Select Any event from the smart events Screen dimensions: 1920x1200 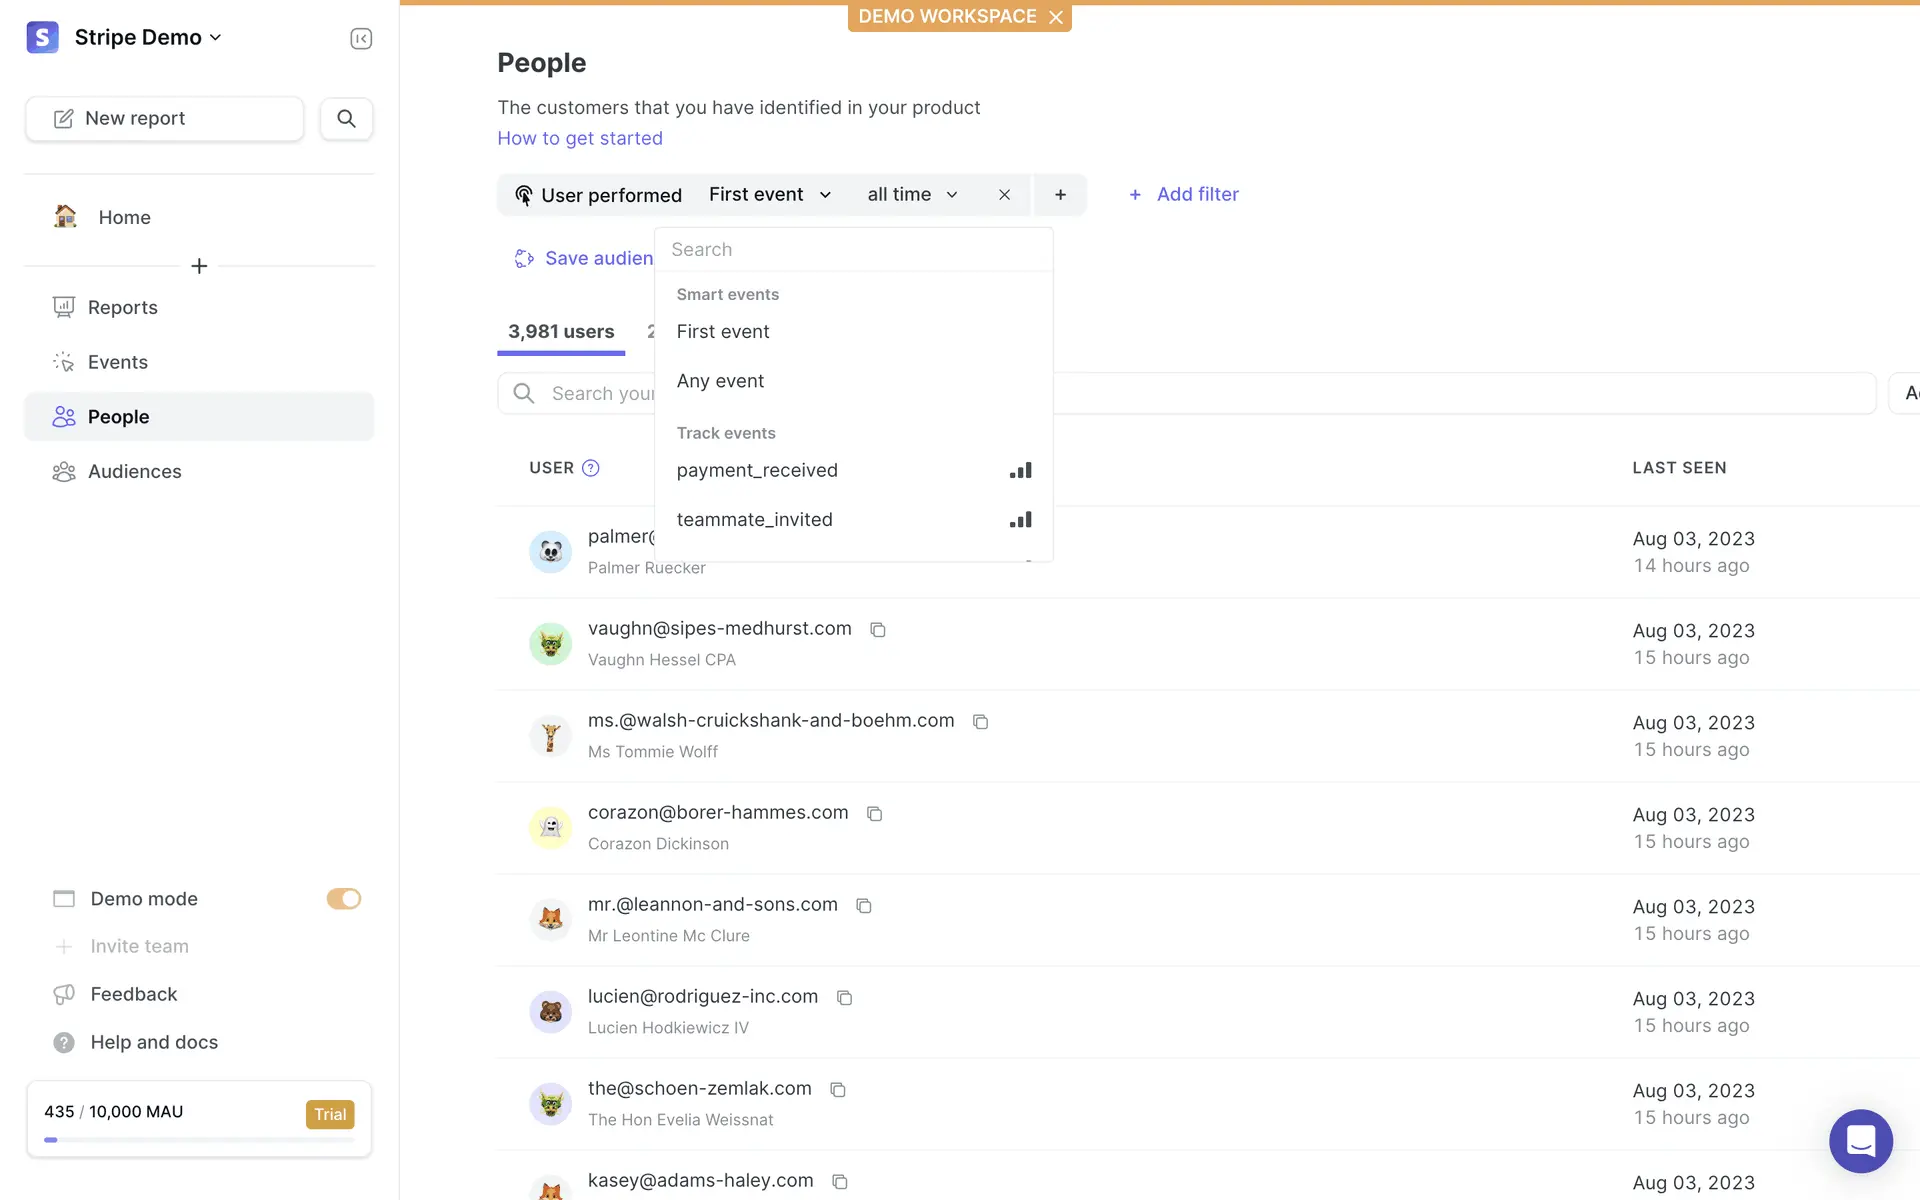tap(720, 381)
